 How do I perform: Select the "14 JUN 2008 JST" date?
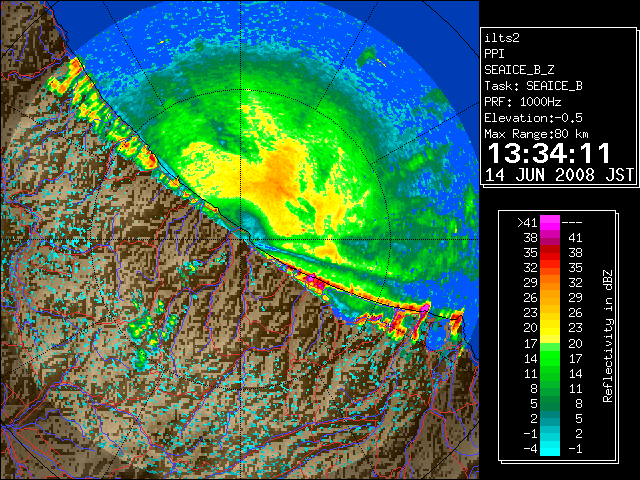[559, 175]
